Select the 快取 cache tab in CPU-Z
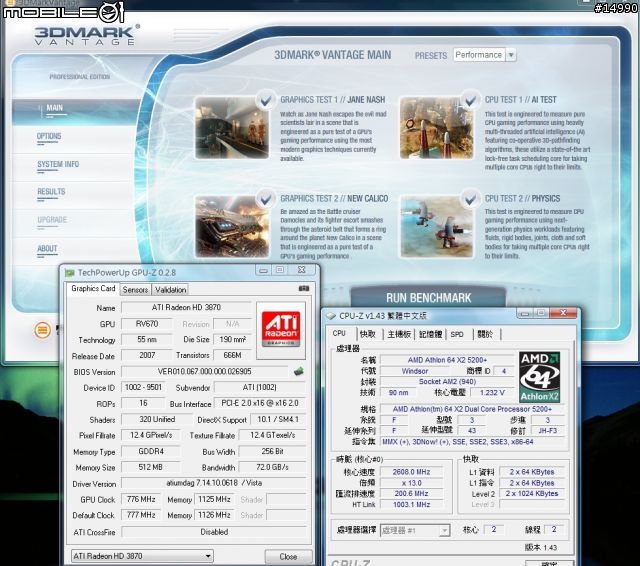640x566 pixels. click(x=368, y=334)
